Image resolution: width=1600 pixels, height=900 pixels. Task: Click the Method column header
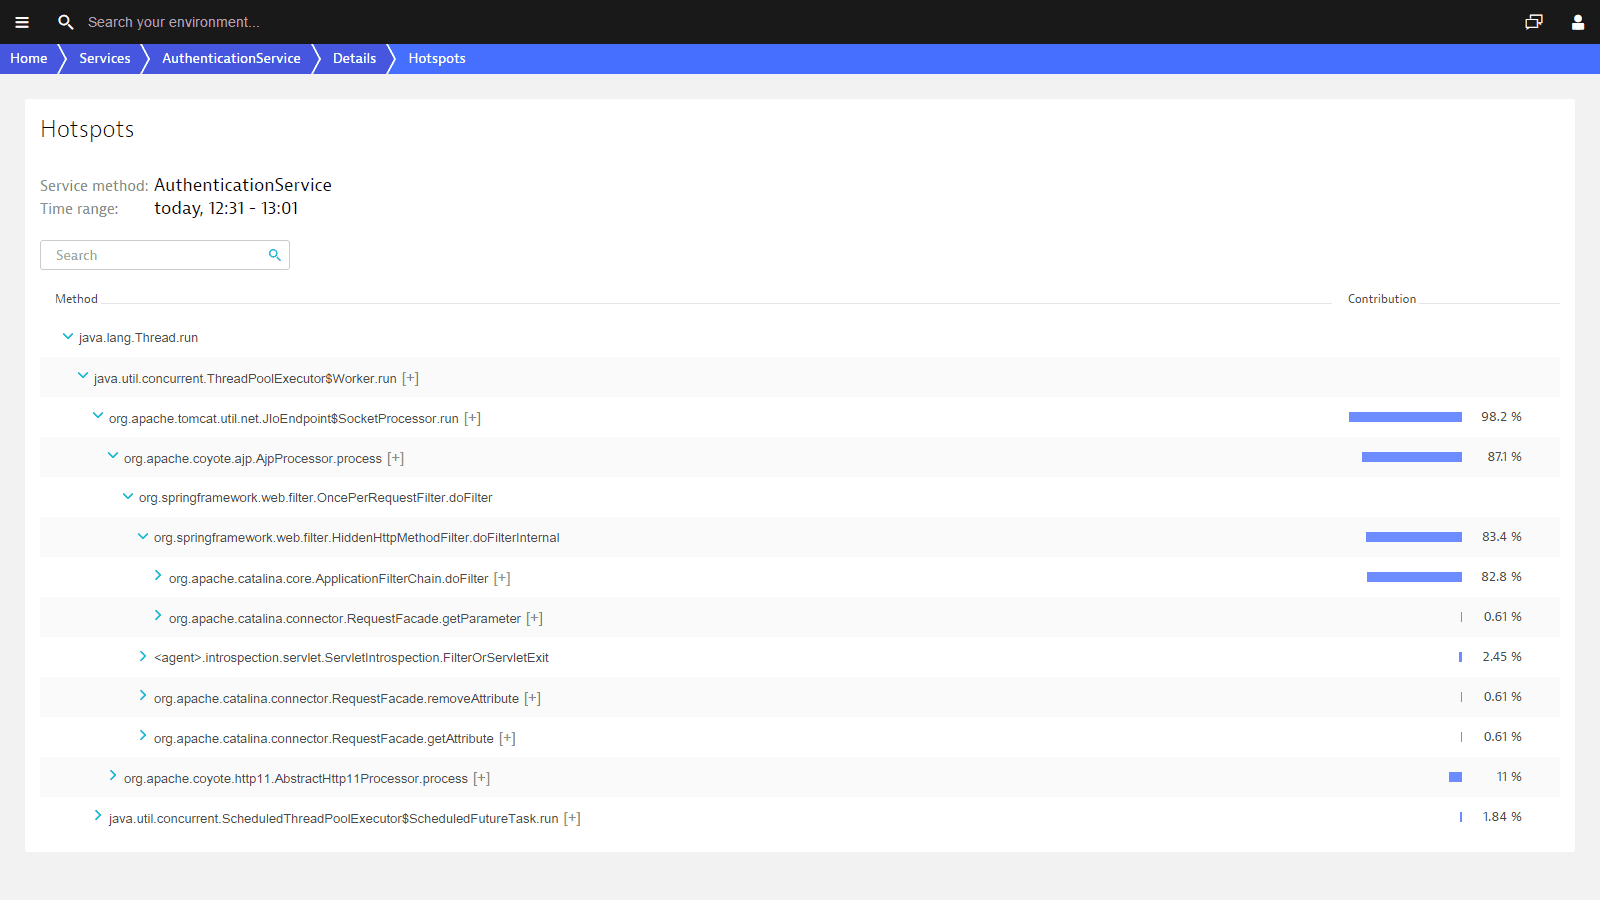tap(76, 299)
